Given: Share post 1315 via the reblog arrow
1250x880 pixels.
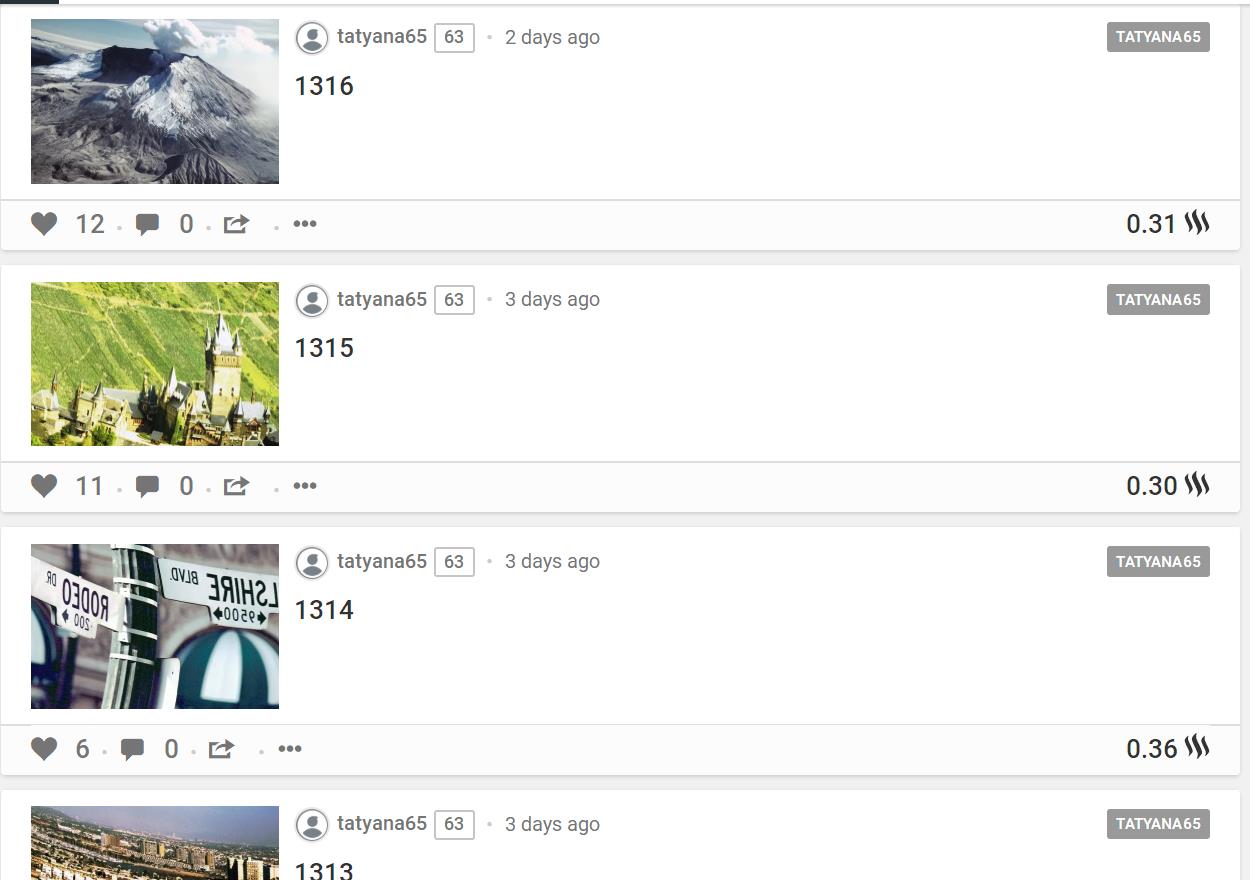Looking at the screenshot, I should 236,486.
